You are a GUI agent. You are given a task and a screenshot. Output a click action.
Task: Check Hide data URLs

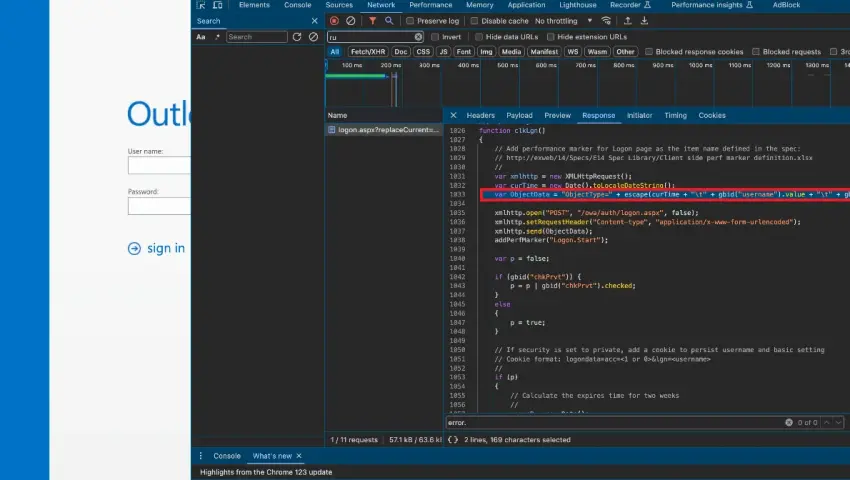click(x=479, y=37)
